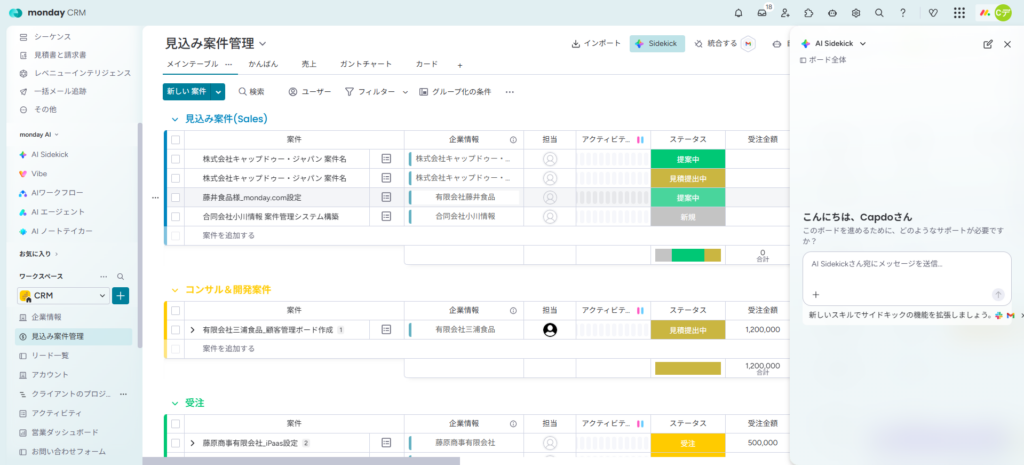Switch to the ガントチャート tab
This screenshot has width=1024, height=465.
coord(365,64)
